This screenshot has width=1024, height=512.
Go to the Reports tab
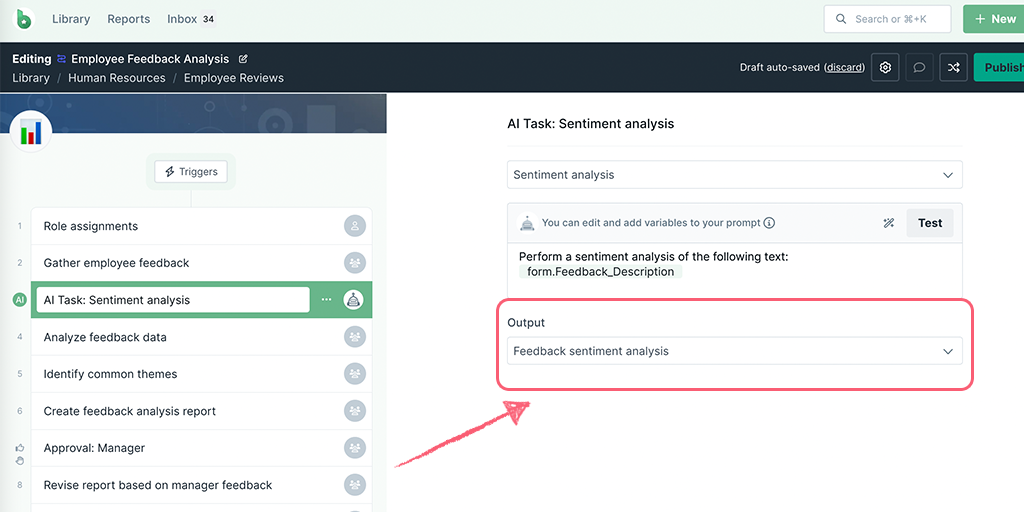click(129, 19)
